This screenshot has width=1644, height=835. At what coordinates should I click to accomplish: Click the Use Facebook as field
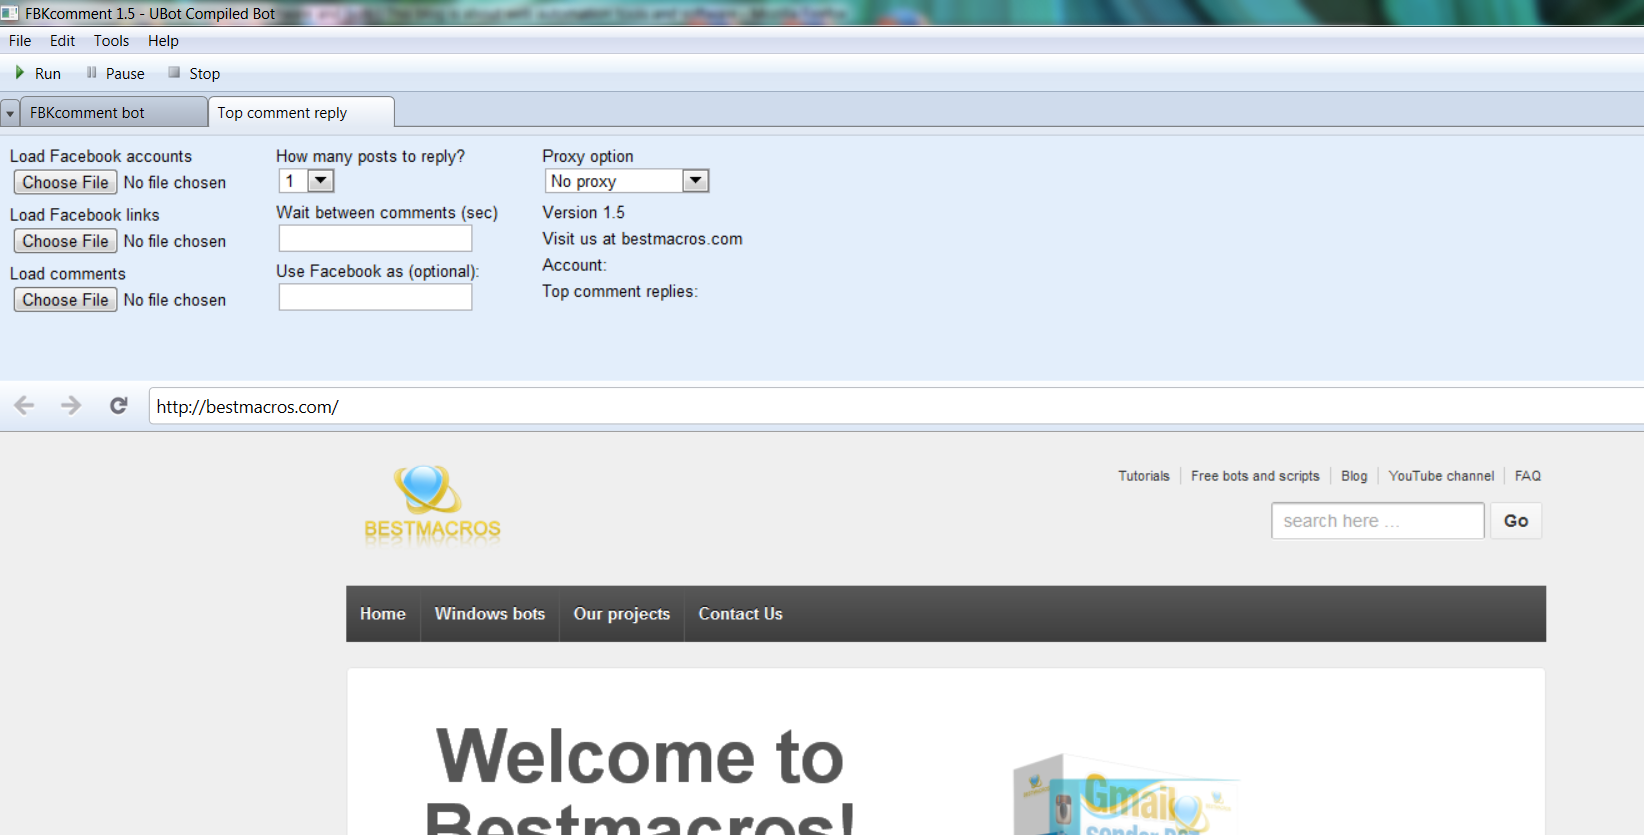point(375,297)
